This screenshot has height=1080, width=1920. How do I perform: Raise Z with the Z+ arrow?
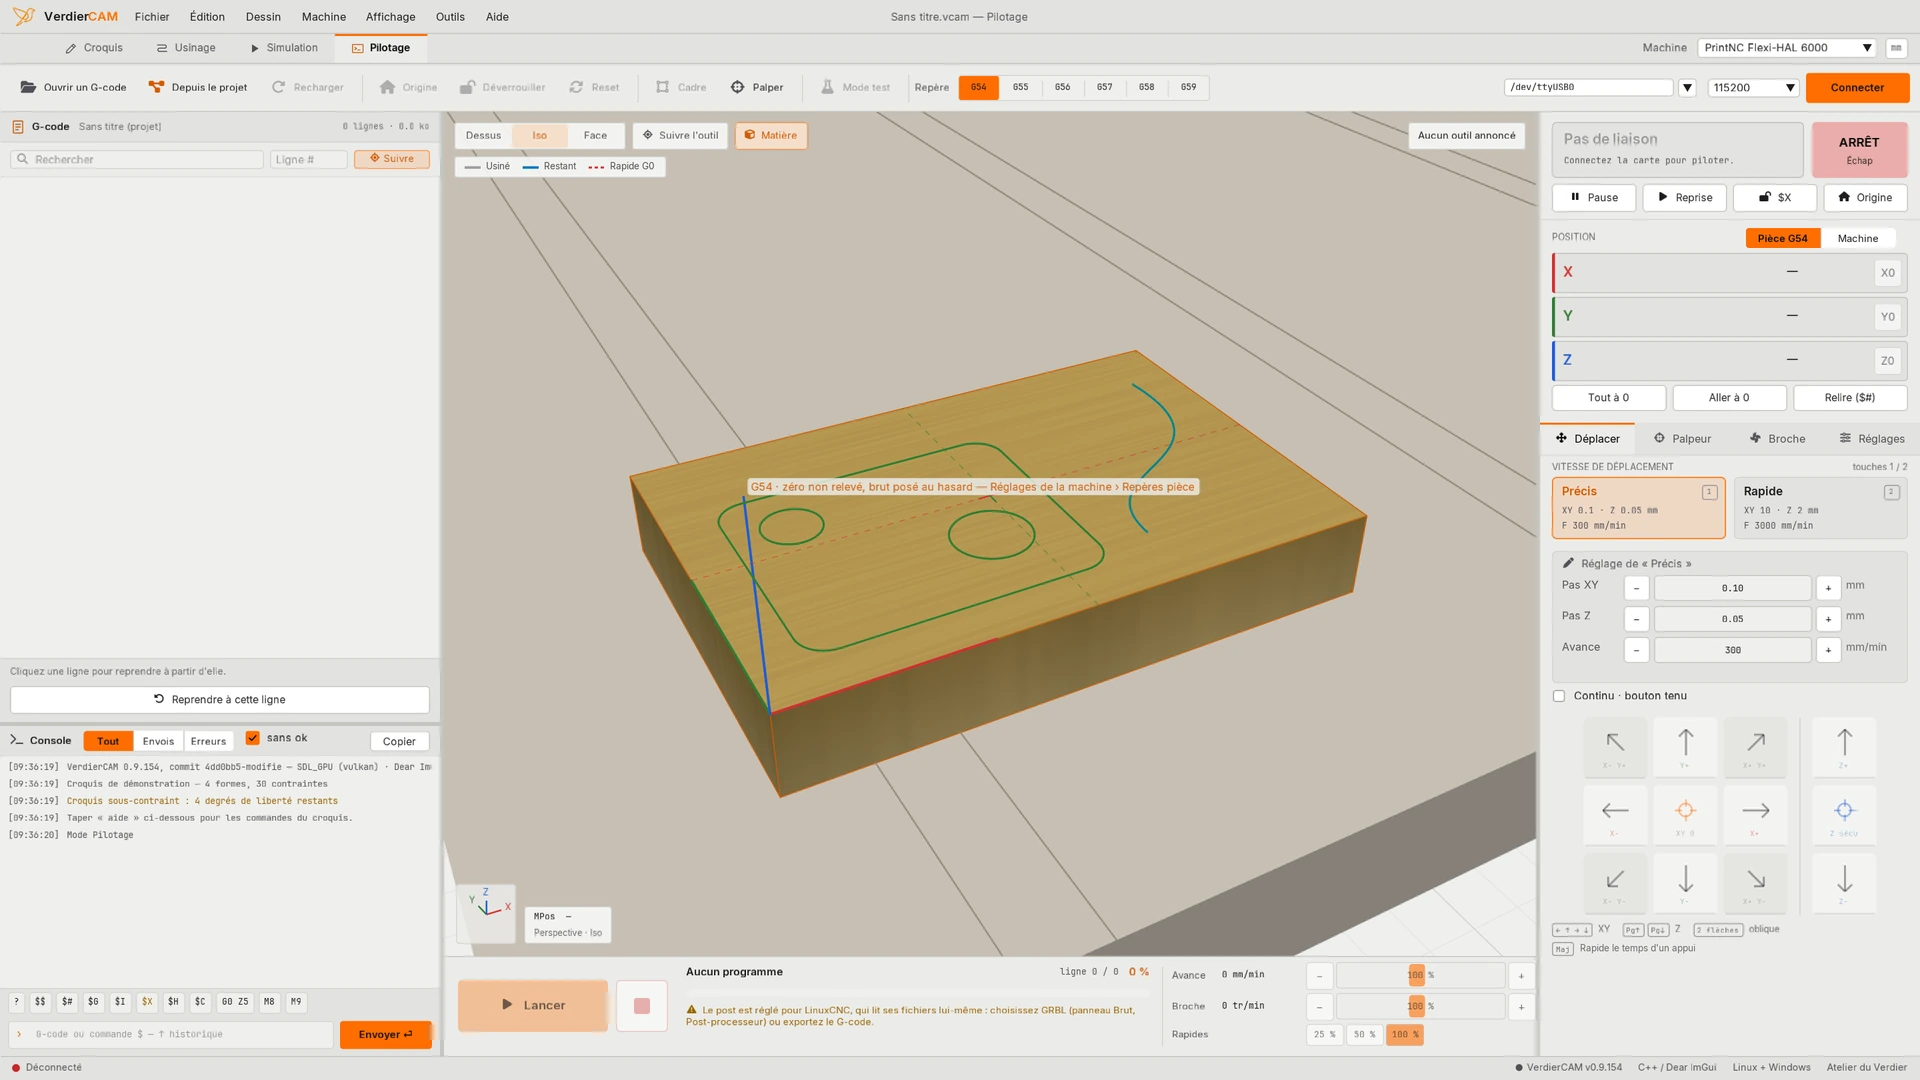click(x=1844, y=747)
